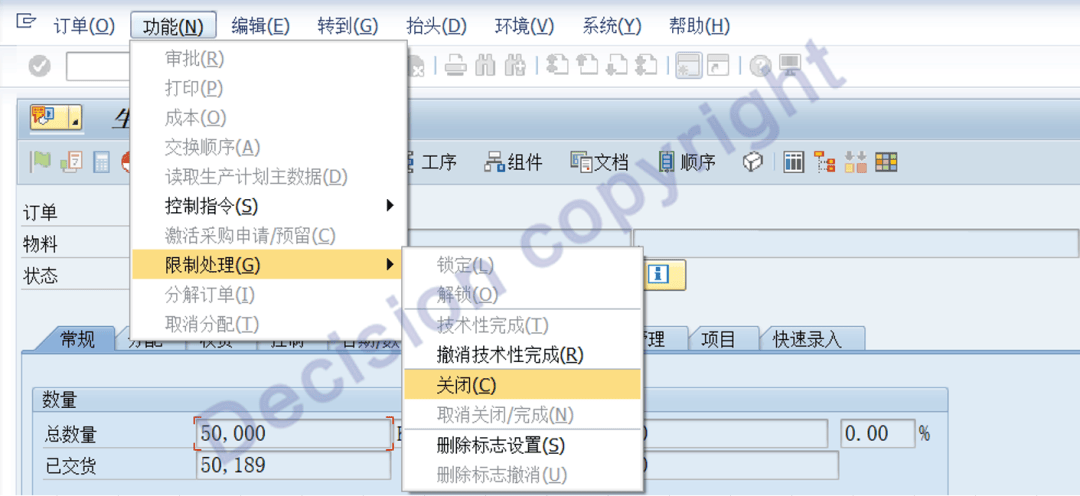1080x496 pixels.
Task: Open 组件 (Components) overview
Action: click(x=513, y=162)
